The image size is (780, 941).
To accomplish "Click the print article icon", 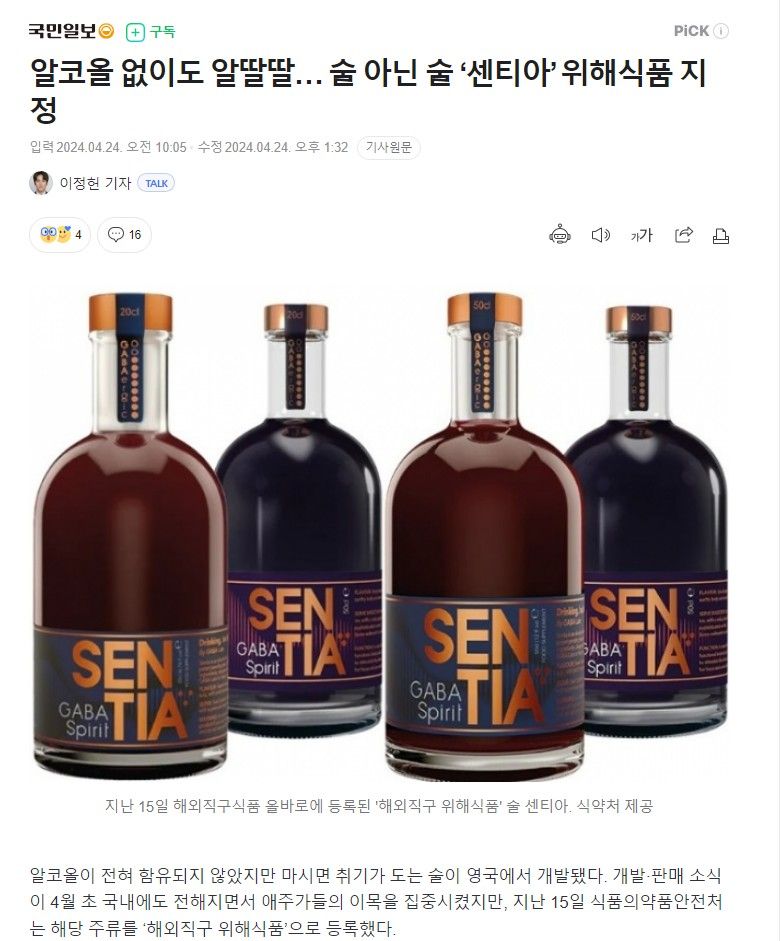I will pos(721,235).
